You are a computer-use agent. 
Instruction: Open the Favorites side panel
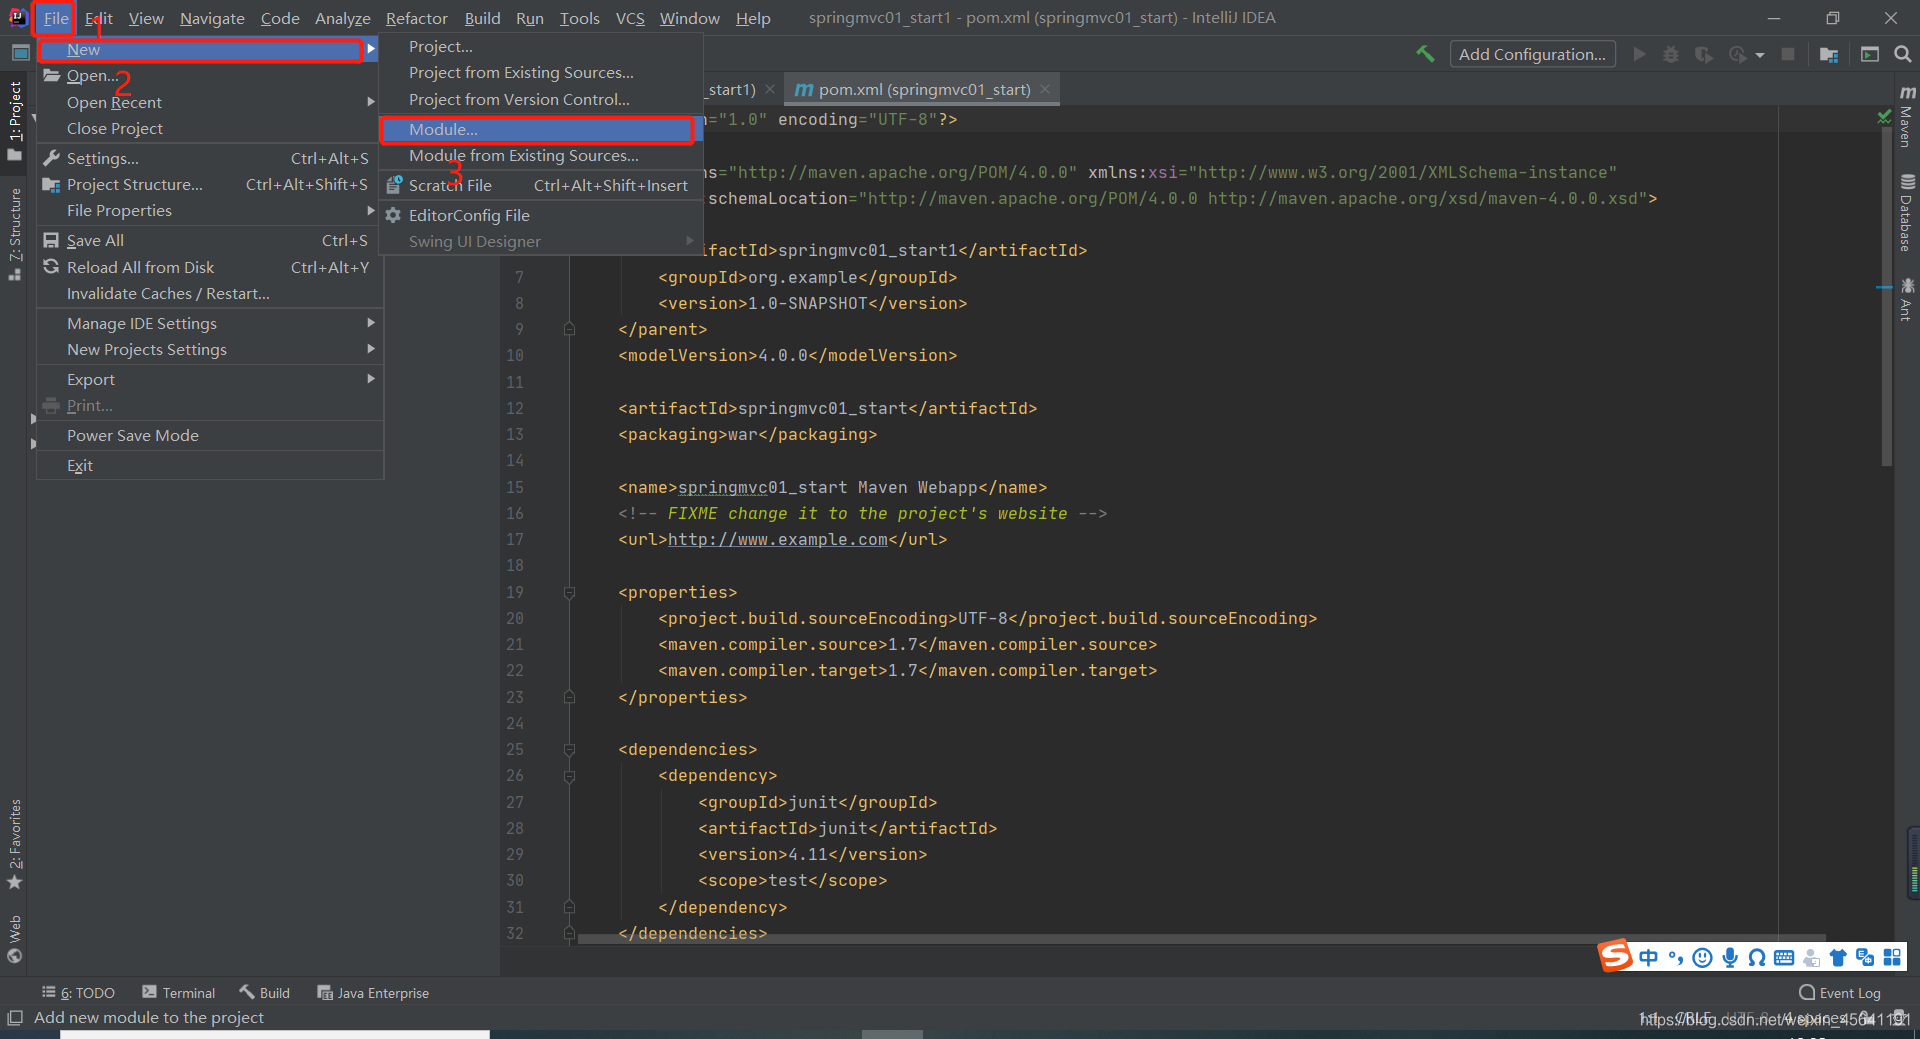point(15,844)
